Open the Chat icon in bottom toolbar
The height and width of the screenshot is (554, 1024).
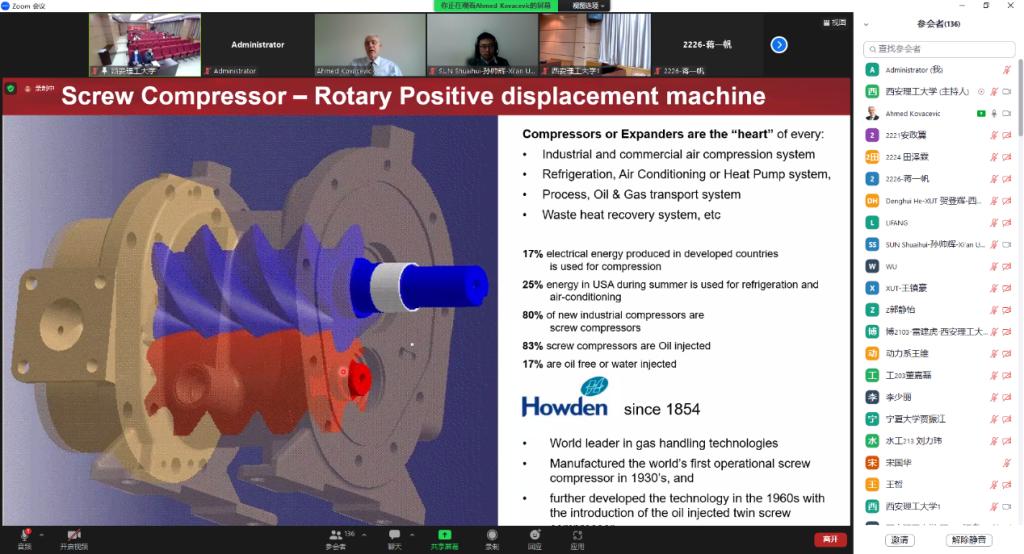pyautogui.click(x=394, y=536)
